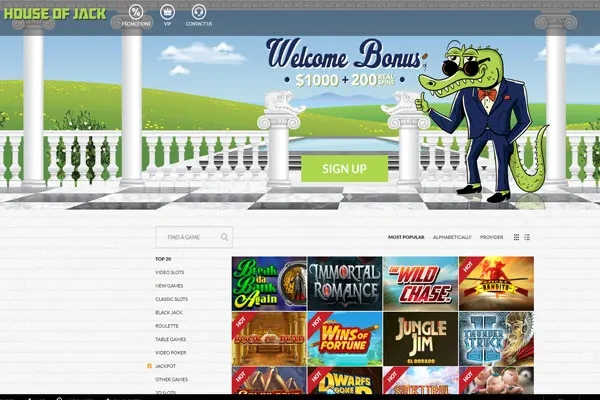The image size is (600, 400).
Task: Sort games Alphabetically
Action: point(452,238)
